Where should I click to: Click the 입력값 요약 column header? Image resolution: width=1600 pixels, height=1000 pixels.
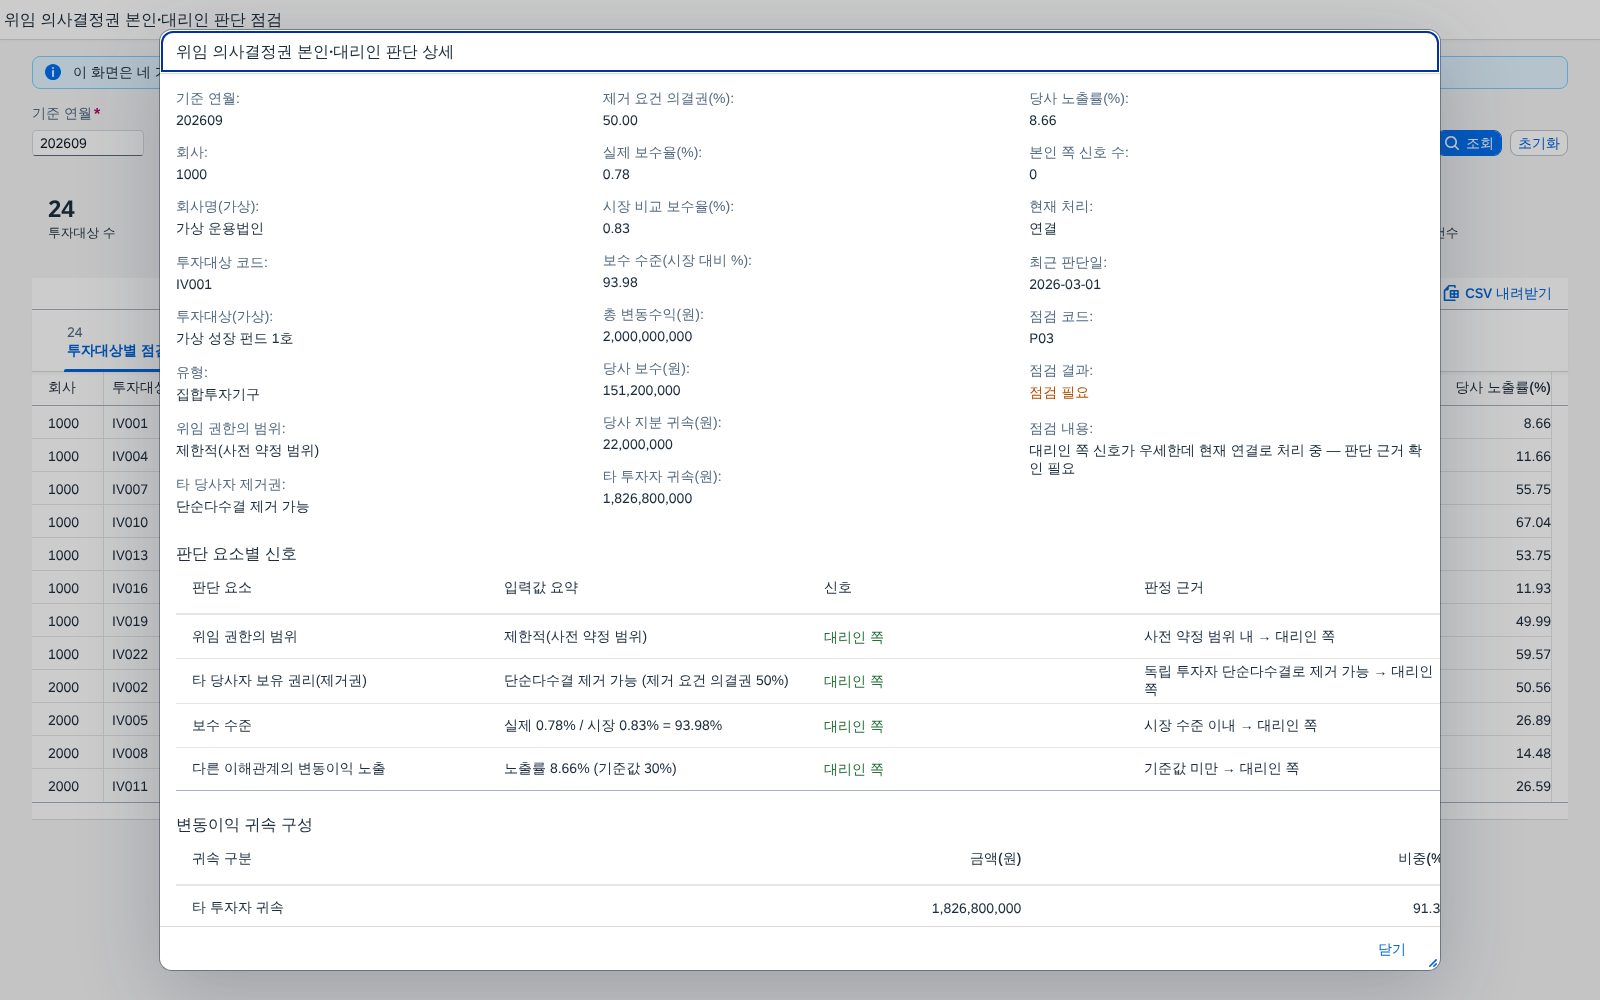[541, 587]
